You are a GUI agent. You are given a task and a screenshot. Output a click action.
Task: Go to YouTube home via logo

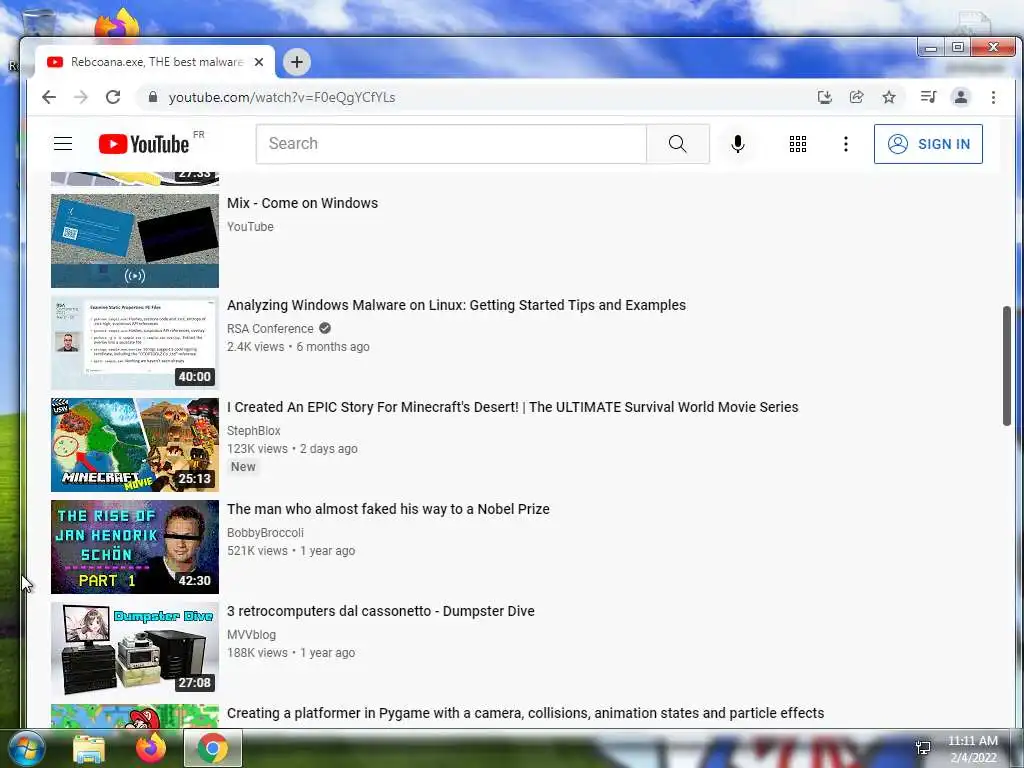(144, 144)
